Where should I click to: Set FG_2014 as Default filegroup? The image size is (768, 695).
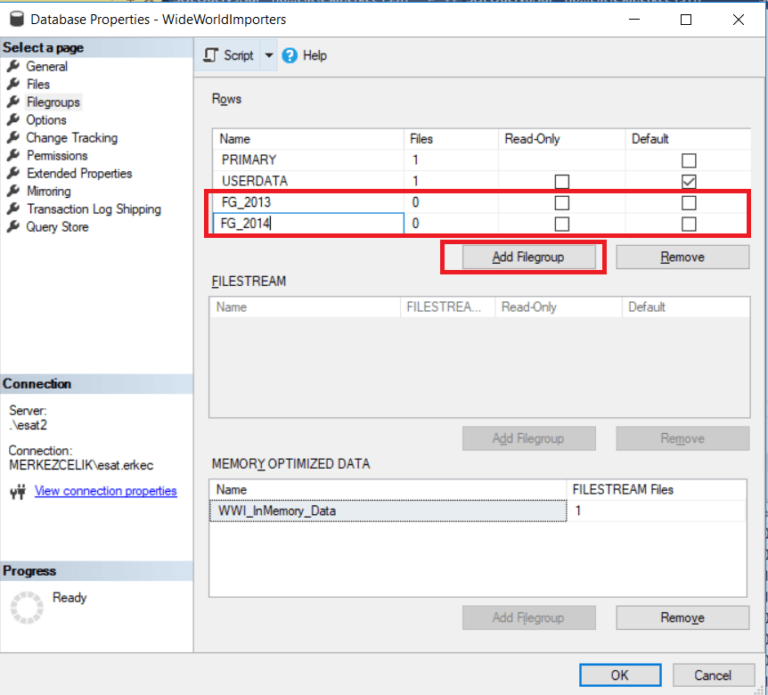pyautogui.click(x=689, y=224)
